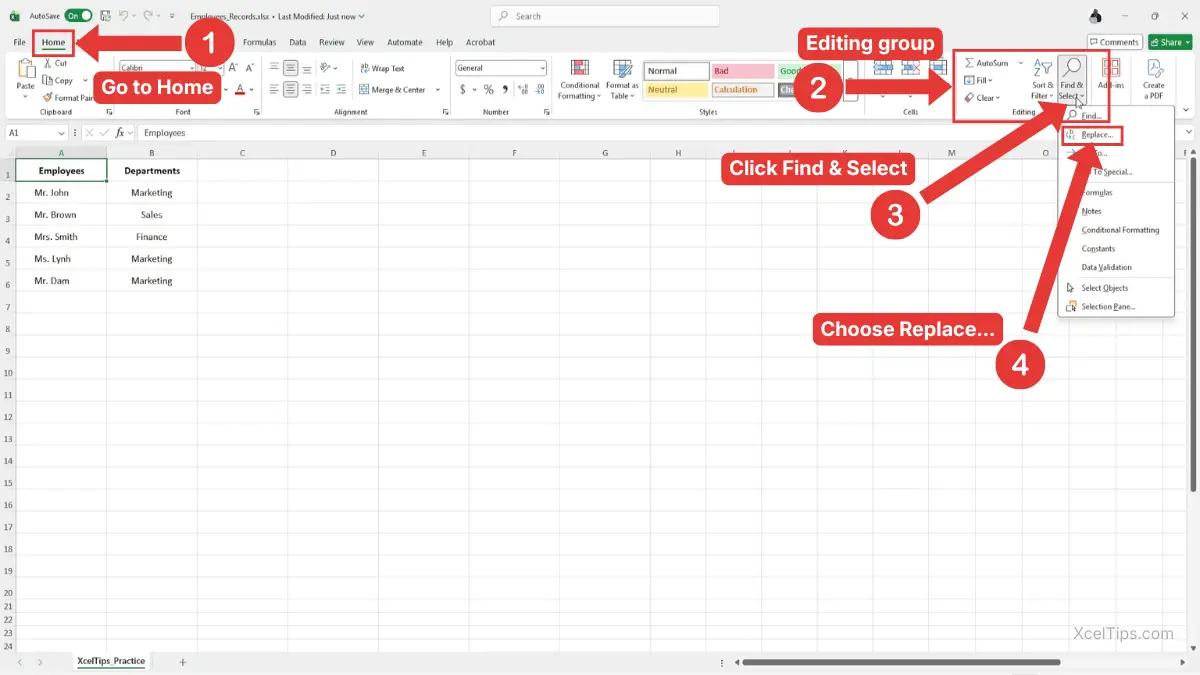Click the Redo arrow
The width and height of the screenshot is (1200, 675).
click(x=150, y=16)
